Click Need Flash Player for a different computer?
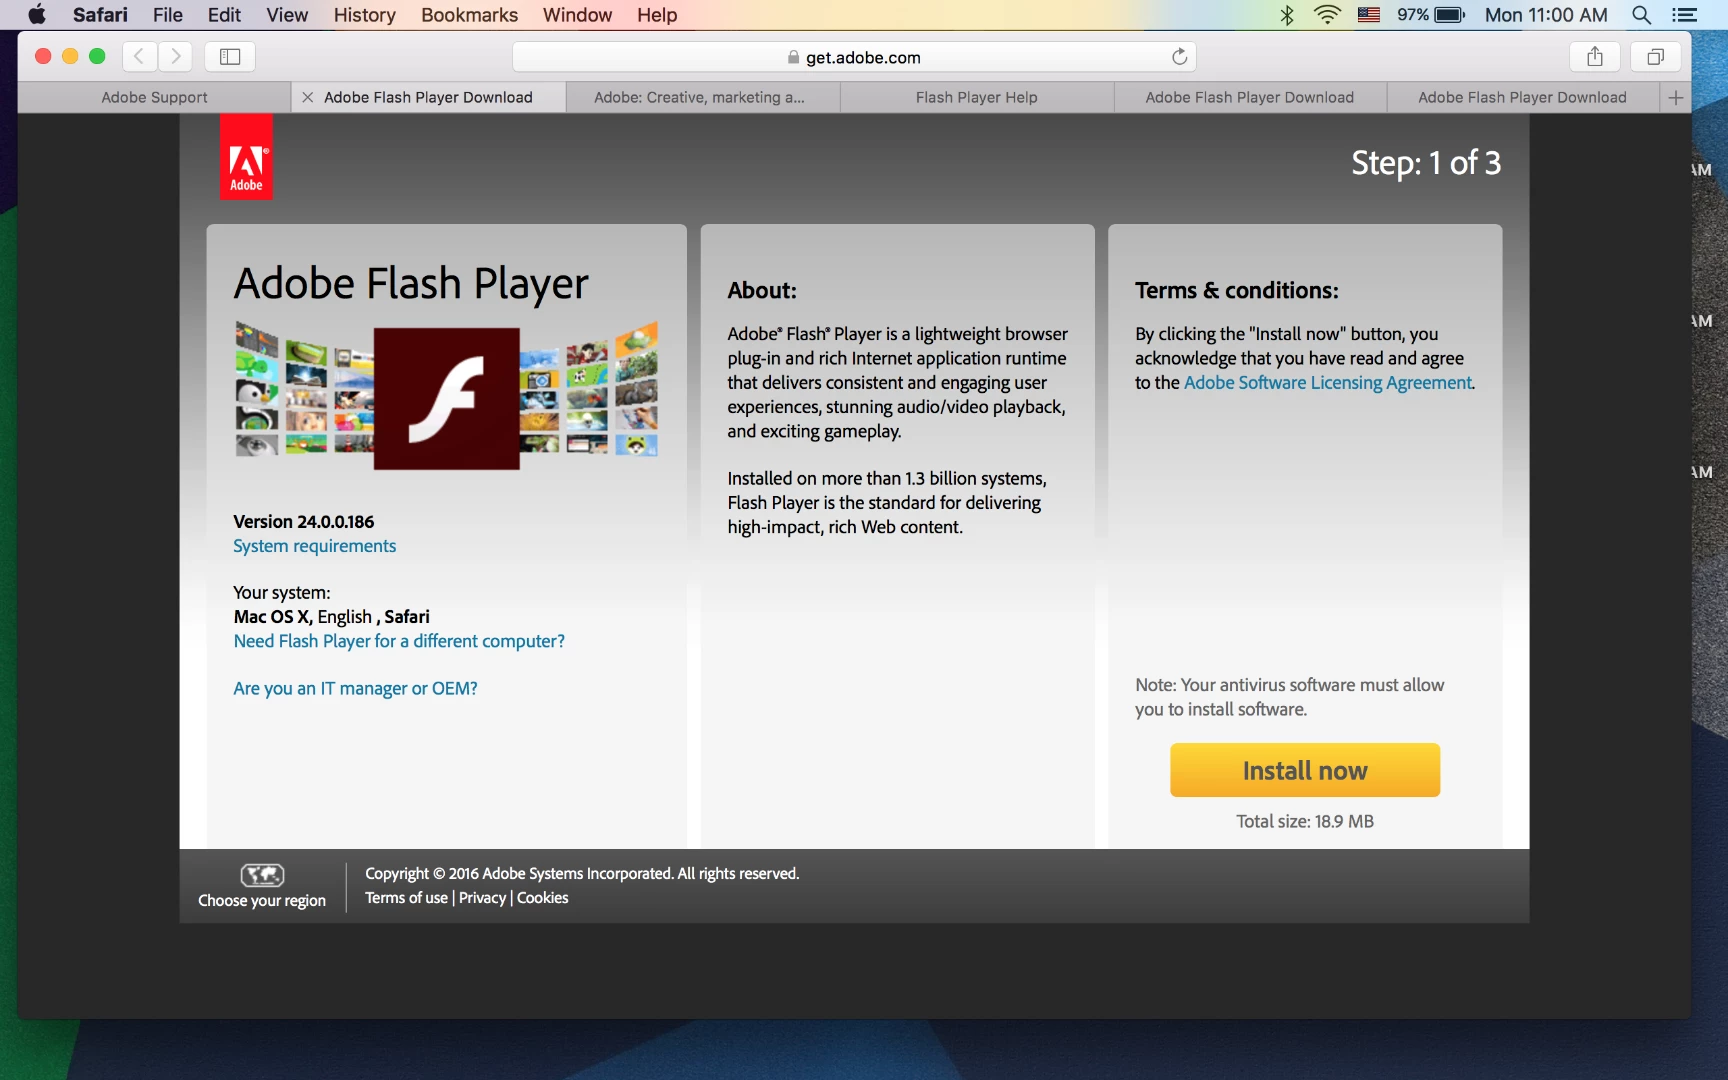 [399, 641]
